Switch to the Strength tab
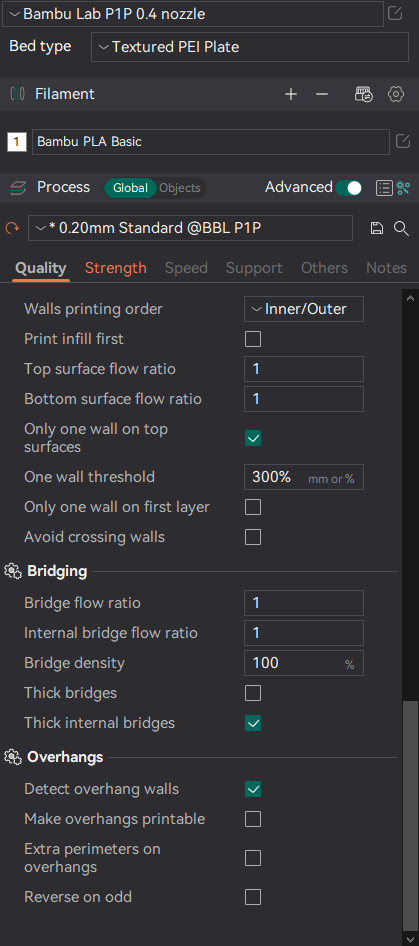Screen dimensions: 419x946 coord(116,268)
